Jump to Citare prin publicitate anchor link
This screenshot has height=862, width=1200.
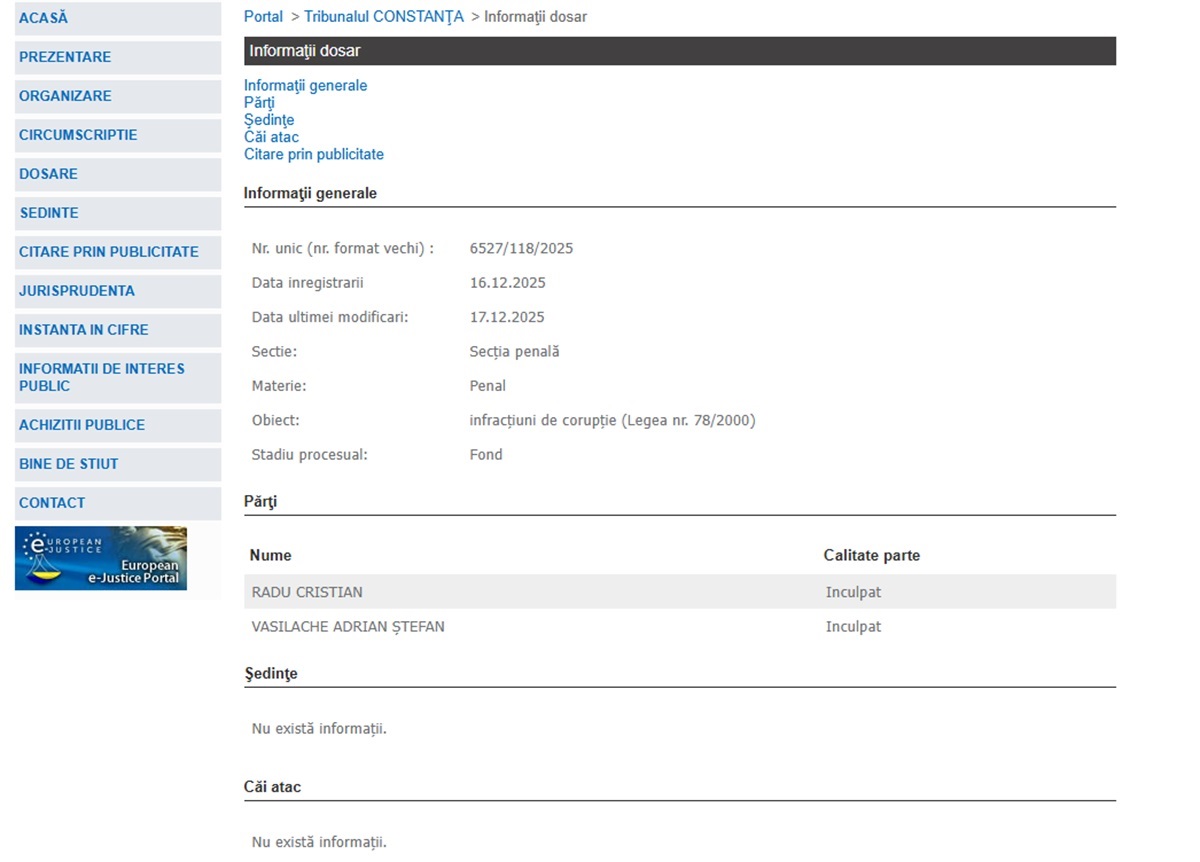(314, 154)
